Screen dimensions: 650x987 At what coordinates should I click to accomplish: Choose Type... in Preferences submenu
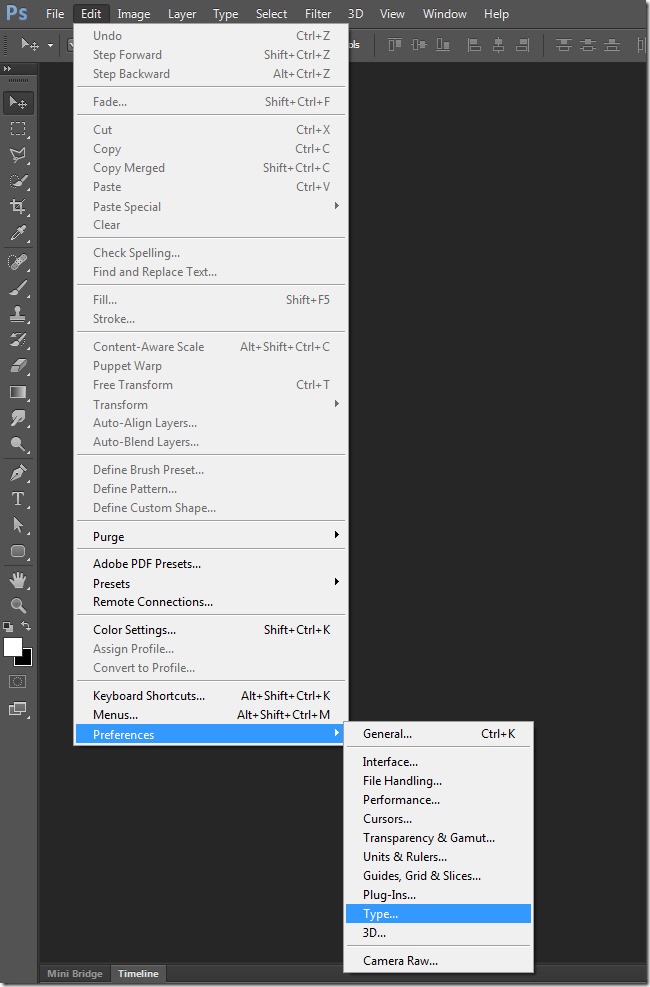coord(439,913)
